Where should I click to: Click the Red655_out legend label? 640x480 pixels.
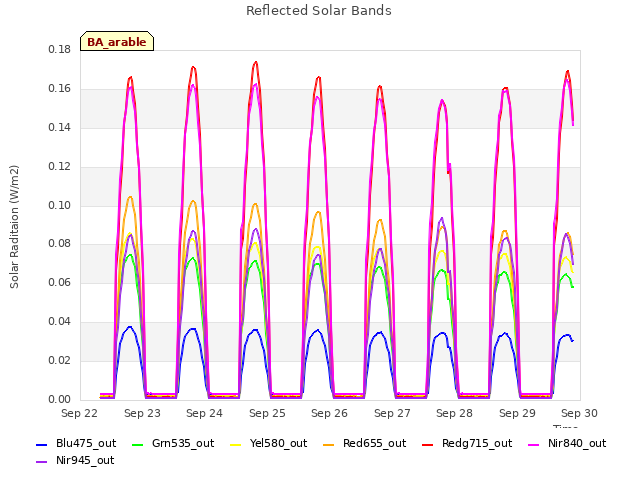pyautogui.click(x=375, y=443)
